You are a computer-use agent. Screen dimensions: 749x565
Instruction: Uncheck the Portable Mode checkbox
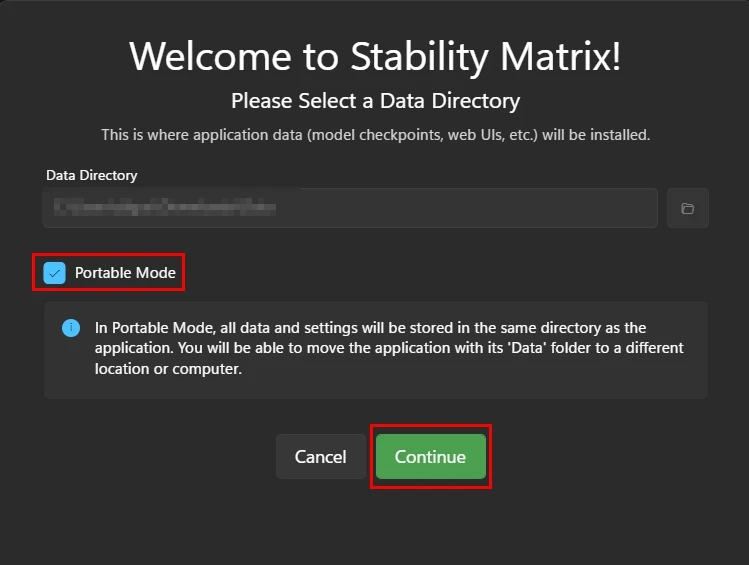pos(54,273)
